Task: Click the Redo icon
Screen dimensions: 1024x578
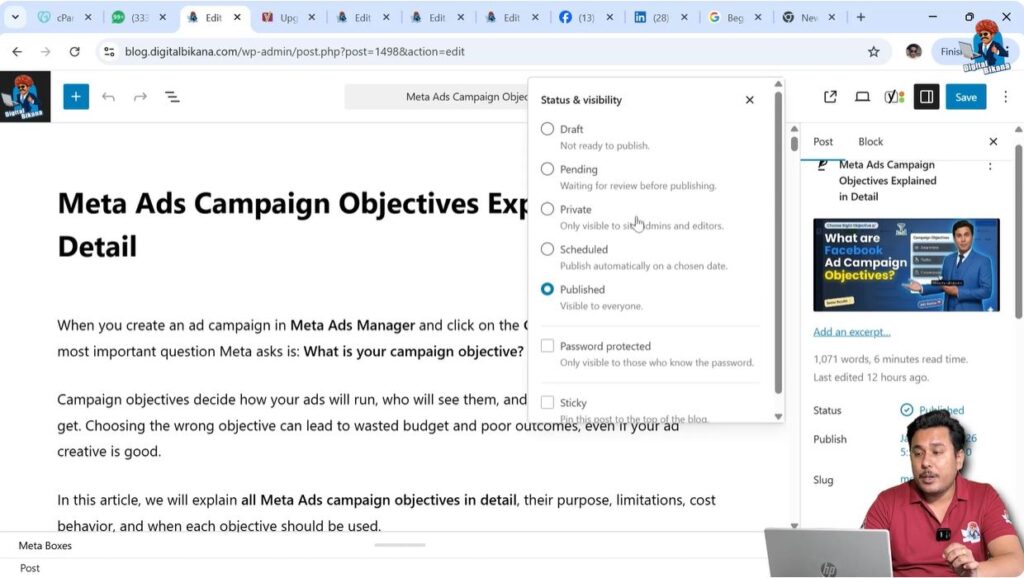Action: point(141,96)
